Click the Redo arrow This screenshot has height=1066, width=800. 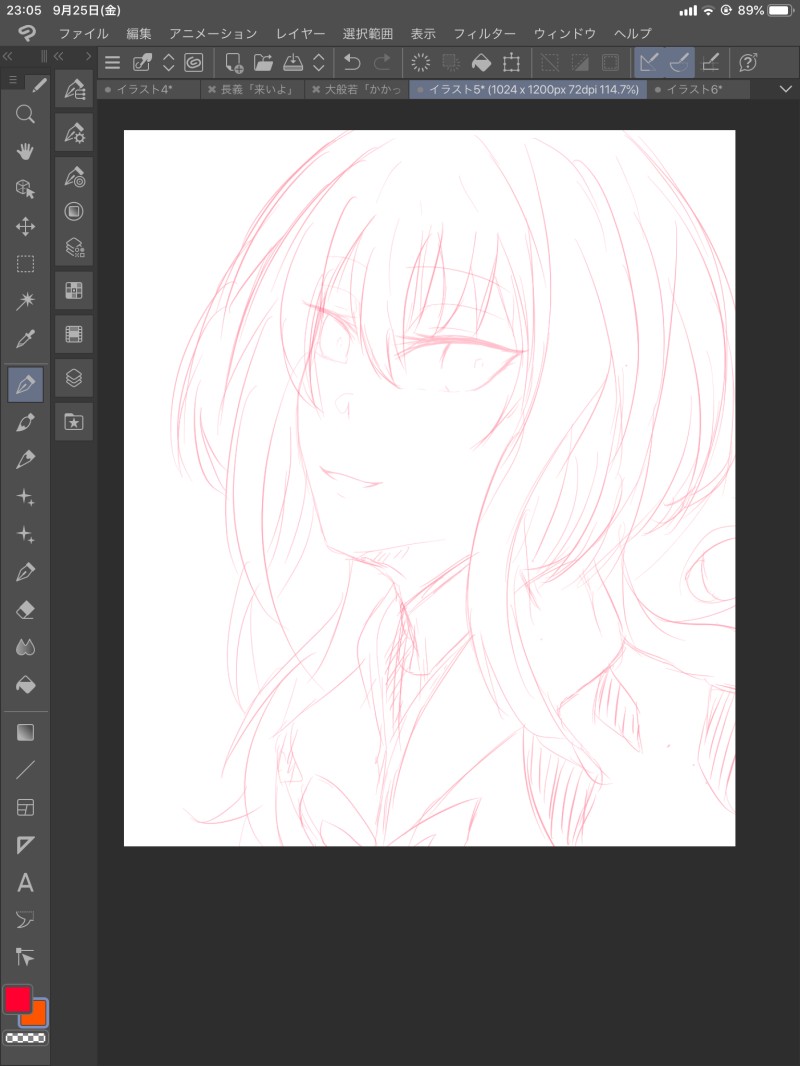pyautogui.click(x=383, y=63)
